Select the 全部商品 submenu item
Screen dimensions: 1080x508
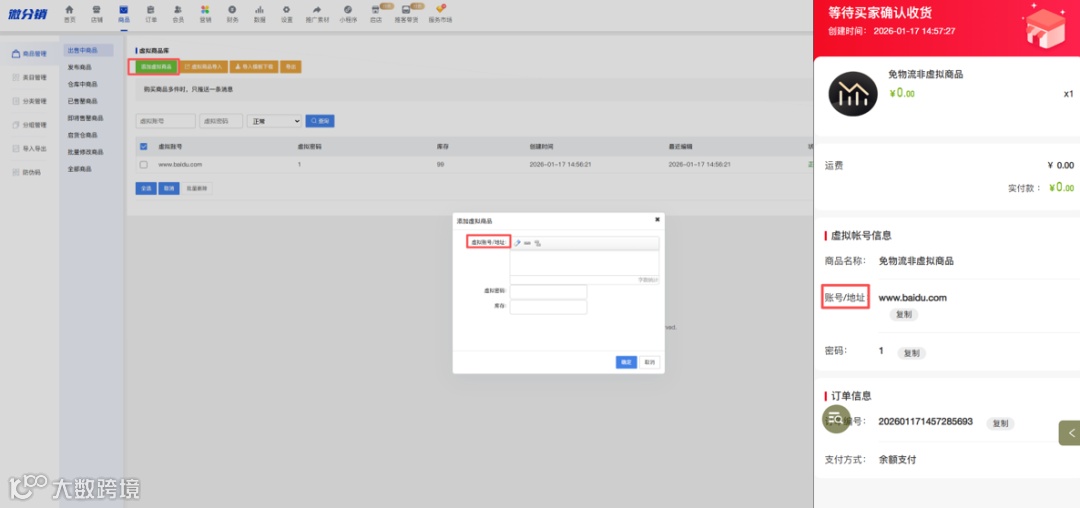(79, 169)
